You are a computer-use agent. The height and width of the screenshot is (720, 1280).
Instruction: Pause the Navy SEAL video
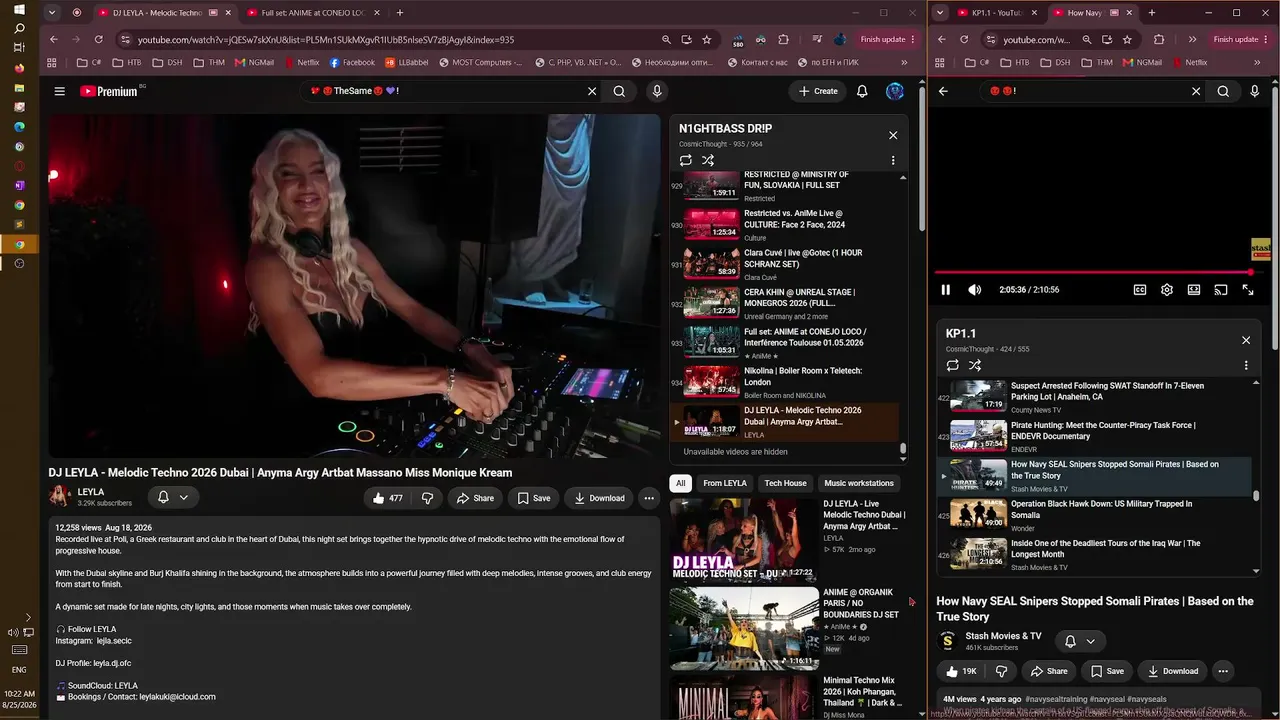pyautogui.click(x=945, y=290)
